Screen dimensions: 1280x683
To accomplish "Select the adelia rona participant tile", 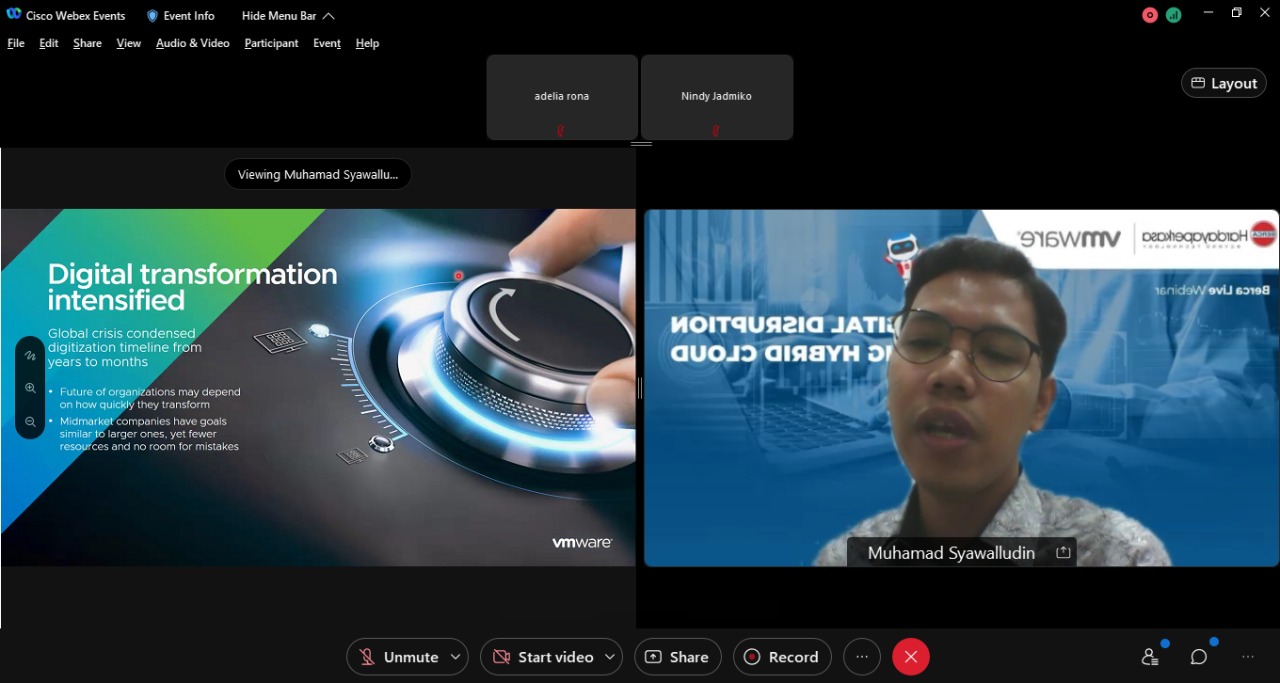I will pos(562,97).
